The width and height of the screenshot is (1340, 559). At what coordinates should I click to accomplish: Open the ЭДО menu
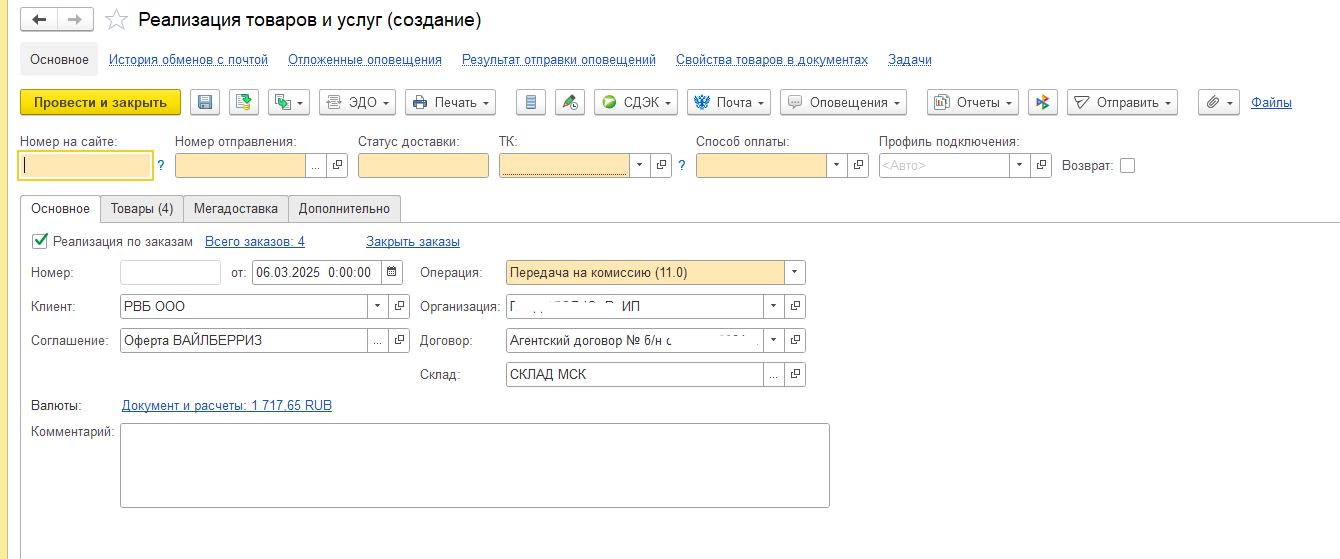pyautogui.click(x=358, y=102)
